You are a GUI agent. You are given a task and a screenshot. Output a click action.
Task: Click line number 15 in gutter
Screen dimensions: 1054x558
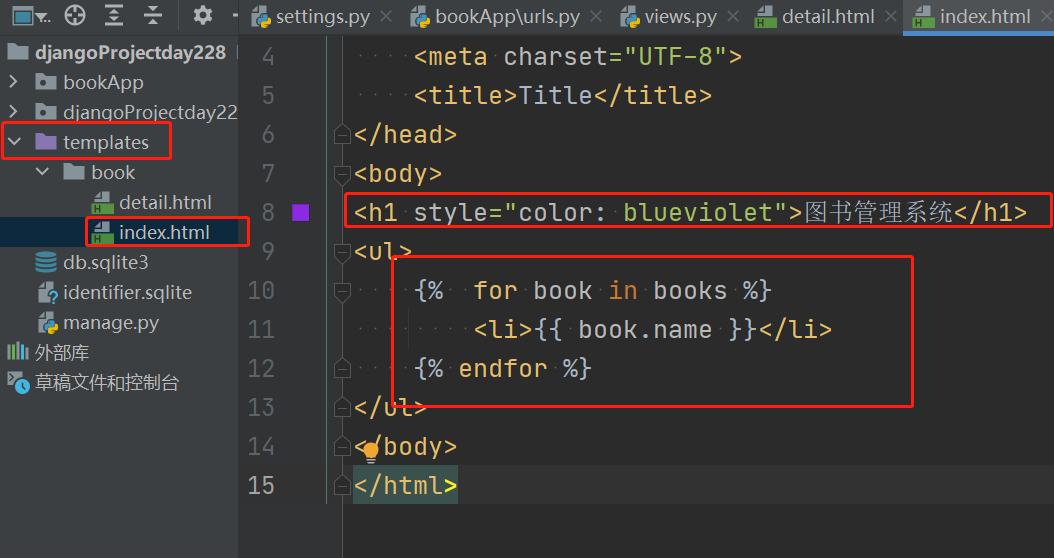tap(261, 485)
